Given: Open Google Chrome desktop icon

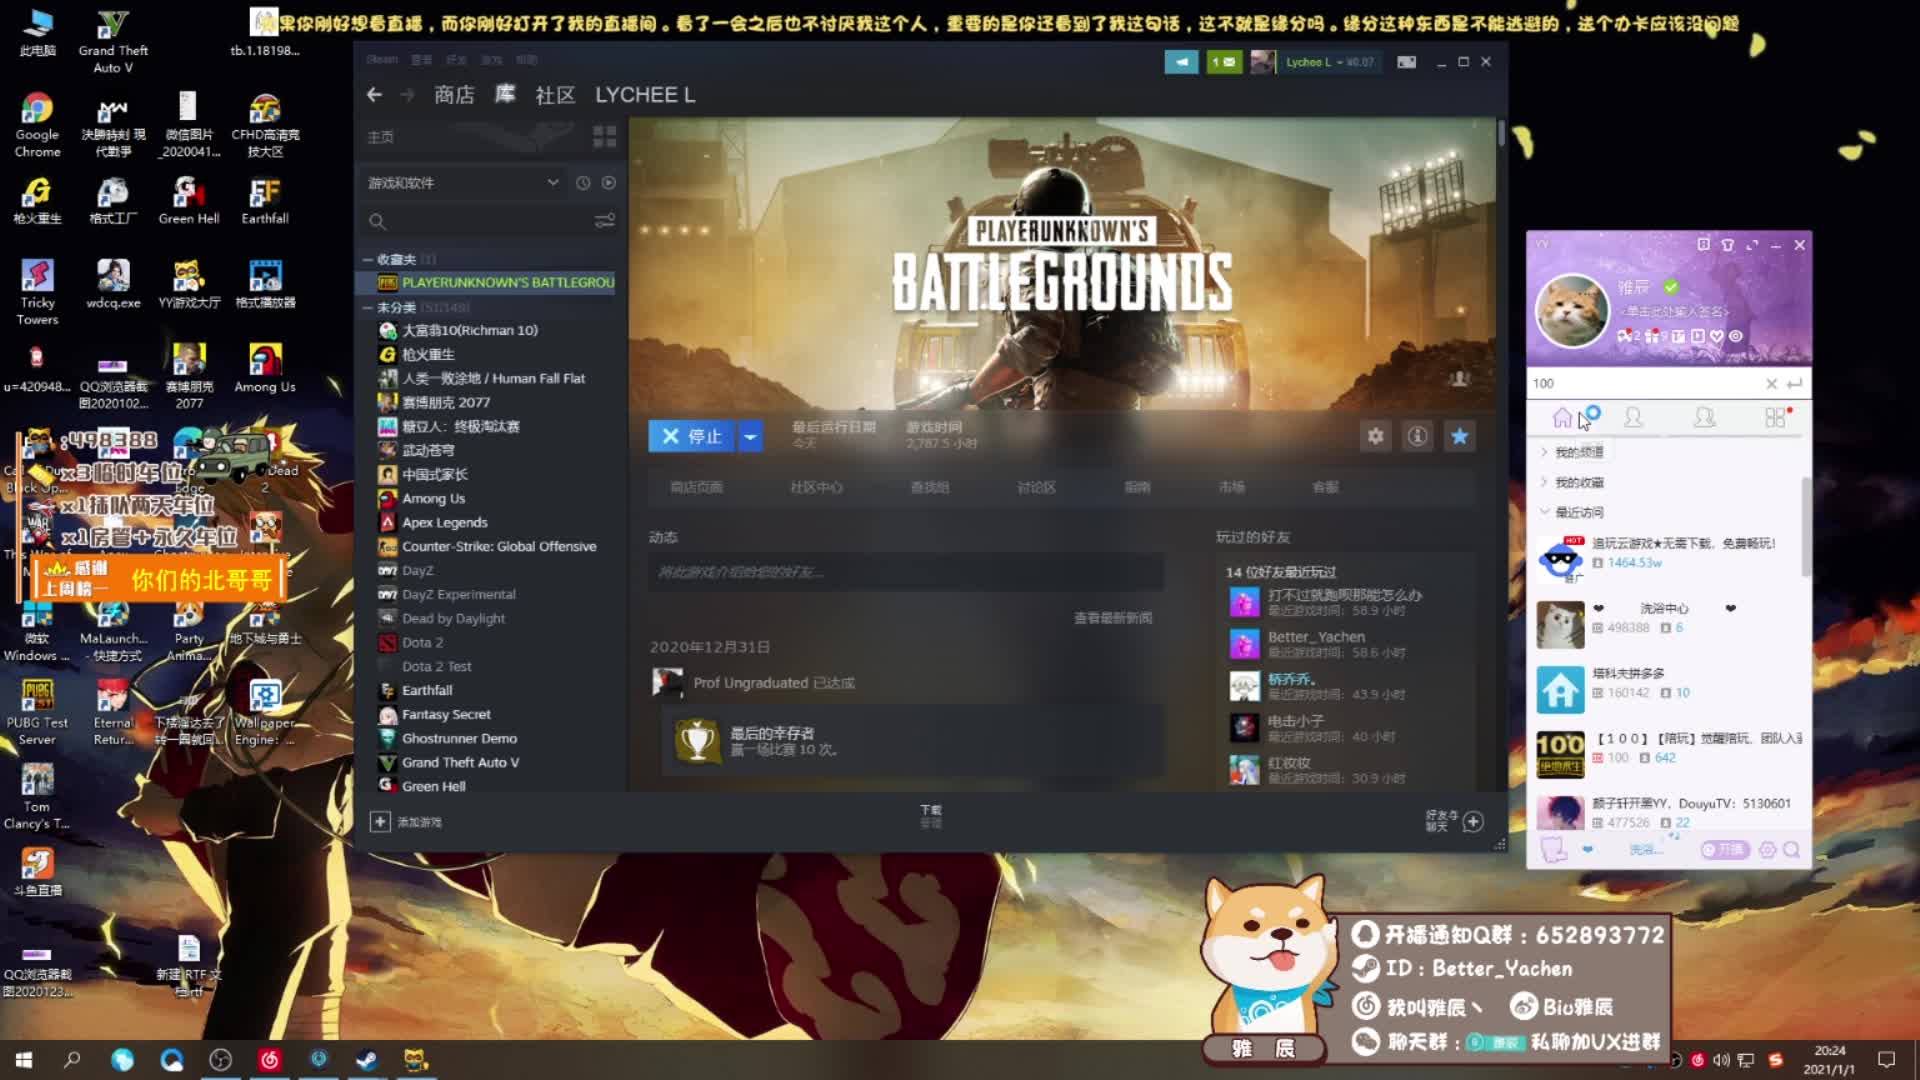Looking at the screenshot, I should click(x=37, y=125).
